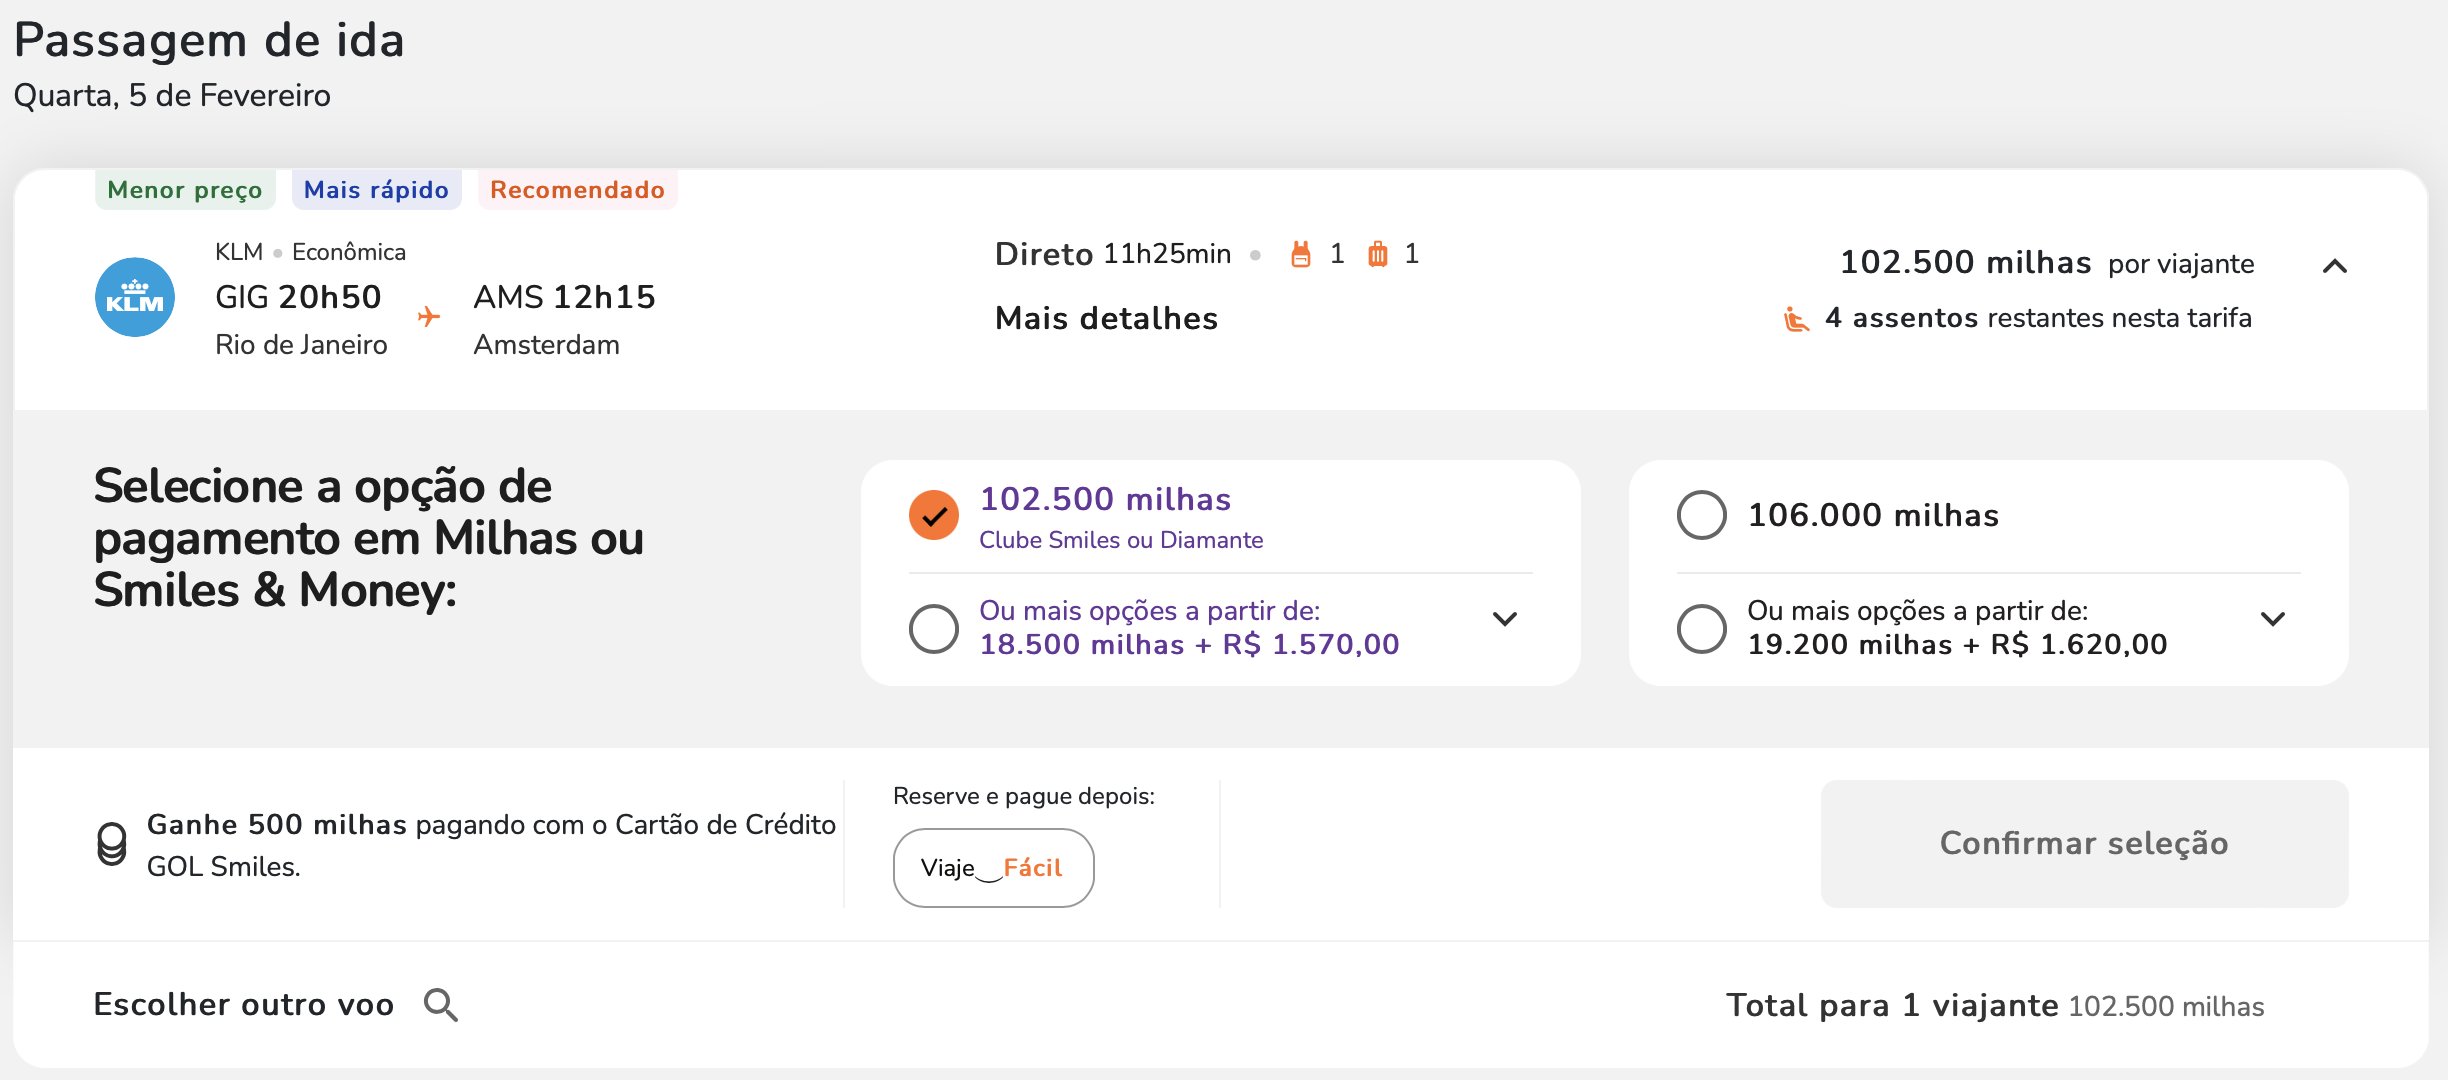Expand more options under 106.000 milhas
Screen dimensions: 2448x1080
pyautogui.click(x=2273, y=619)
